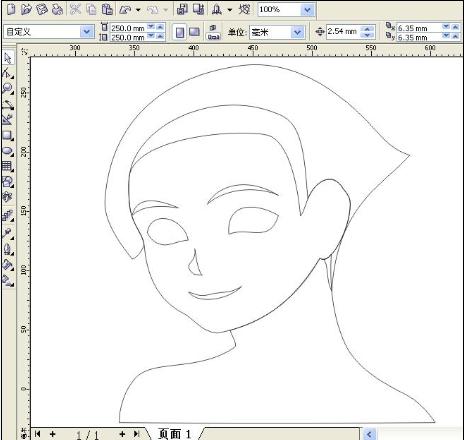Decrease nudge offset with down arrow

point(367,35)
